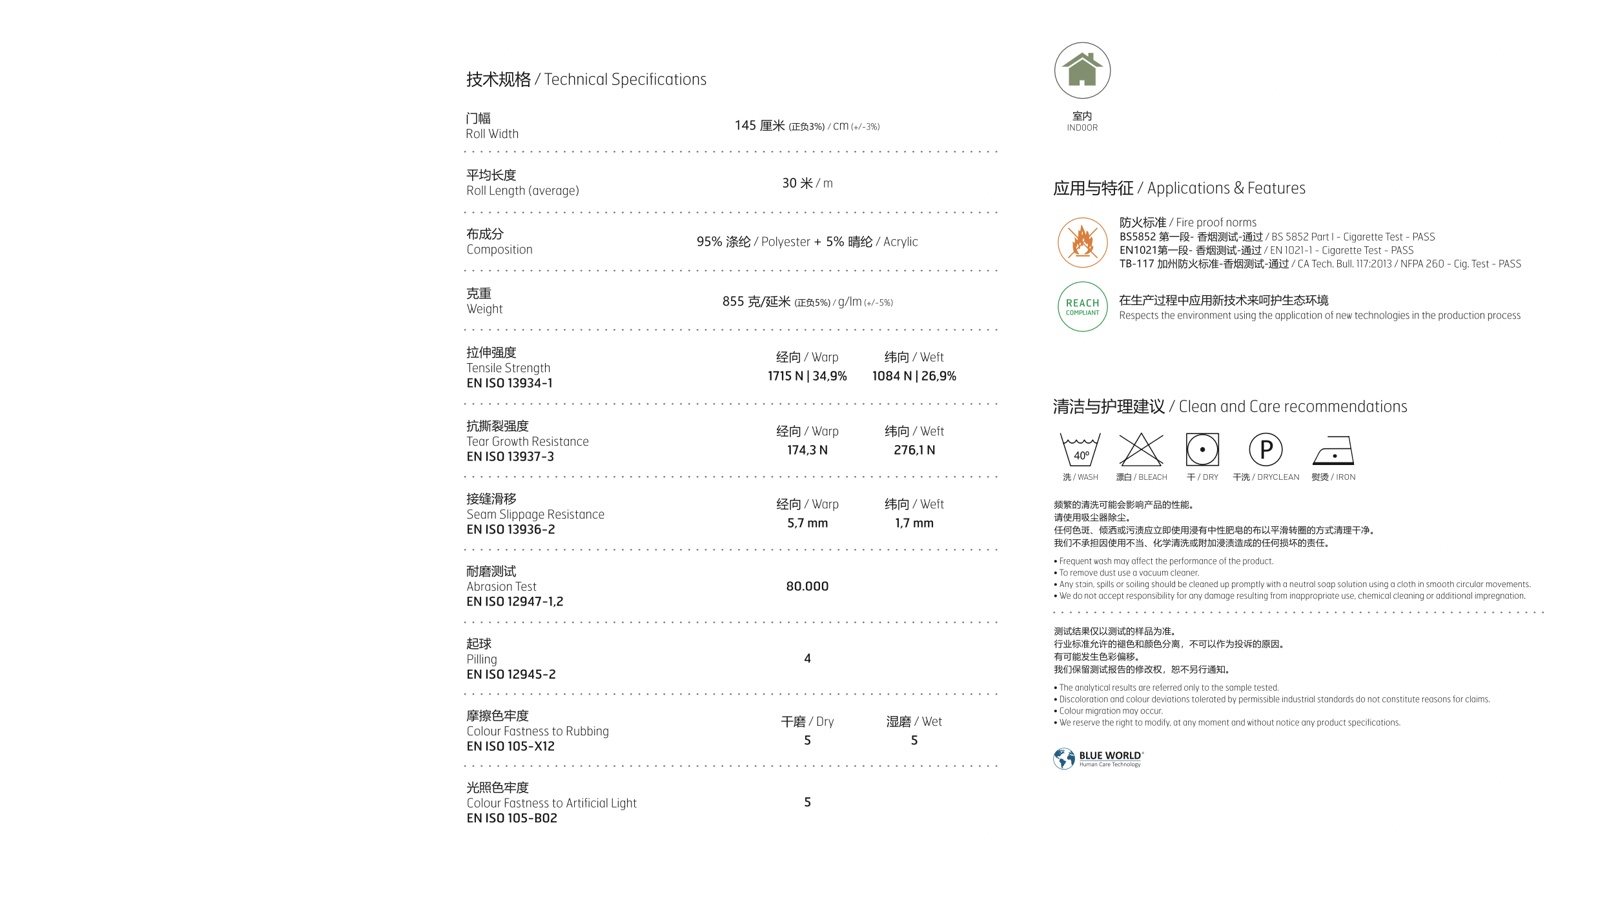This screenshot has height=904, width=1604.
Task: Click 'We reserve the right to modify' note
Action: (1227, 722)
